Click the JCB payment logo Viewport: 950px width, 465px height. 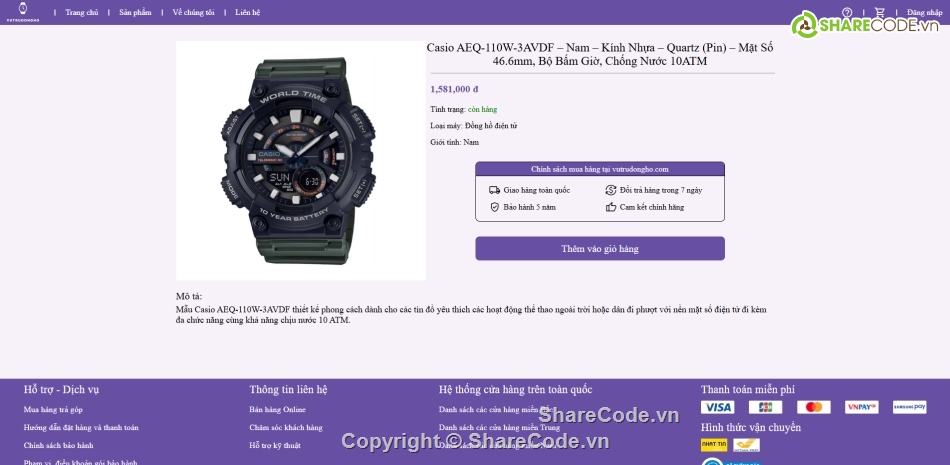click(765, 407)
